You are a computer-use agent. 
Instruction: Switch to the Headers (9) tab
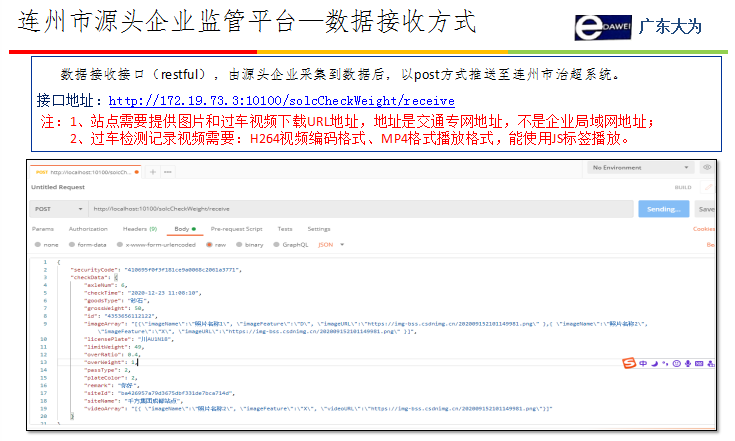pos(139,229)
